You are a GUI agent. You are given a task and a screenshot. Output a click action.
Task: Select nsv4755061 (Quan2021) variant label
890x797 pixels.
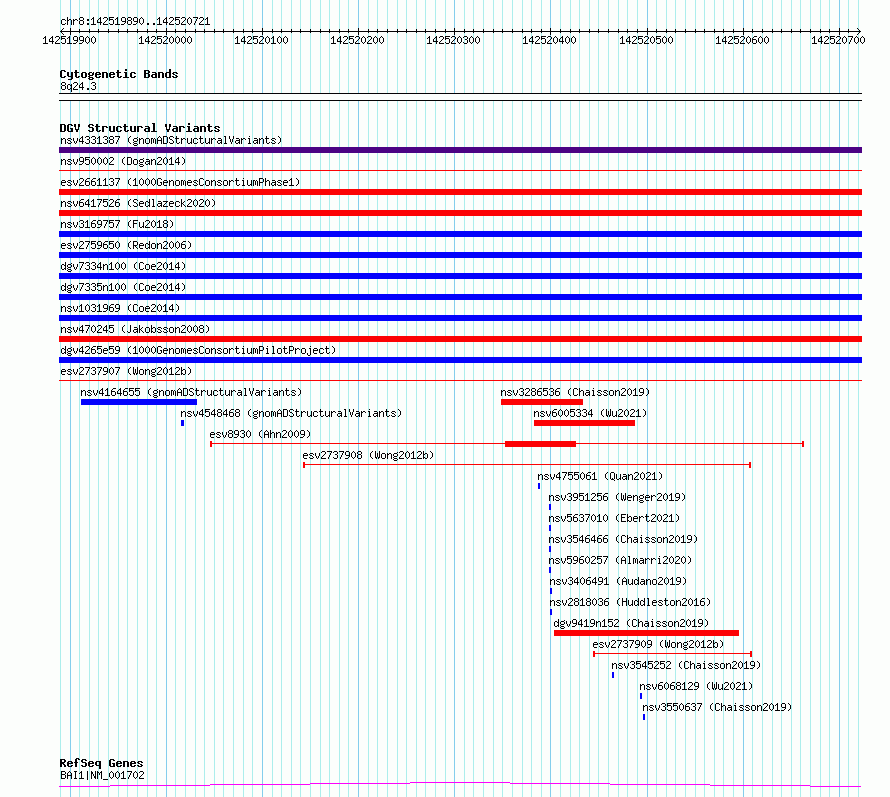pyautogui.click(x=600, y=476)
